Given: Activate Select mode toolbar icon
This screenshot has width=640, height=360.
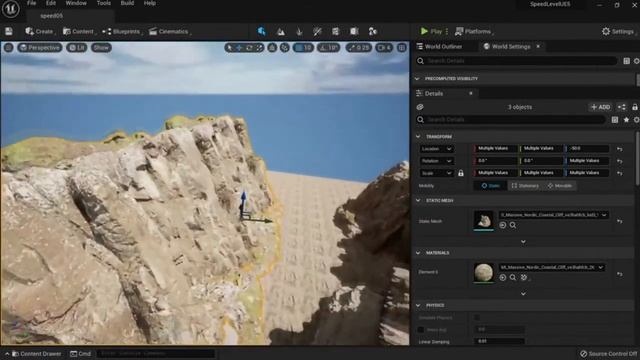Looking at the screenshot, I should tap(262, 31).
